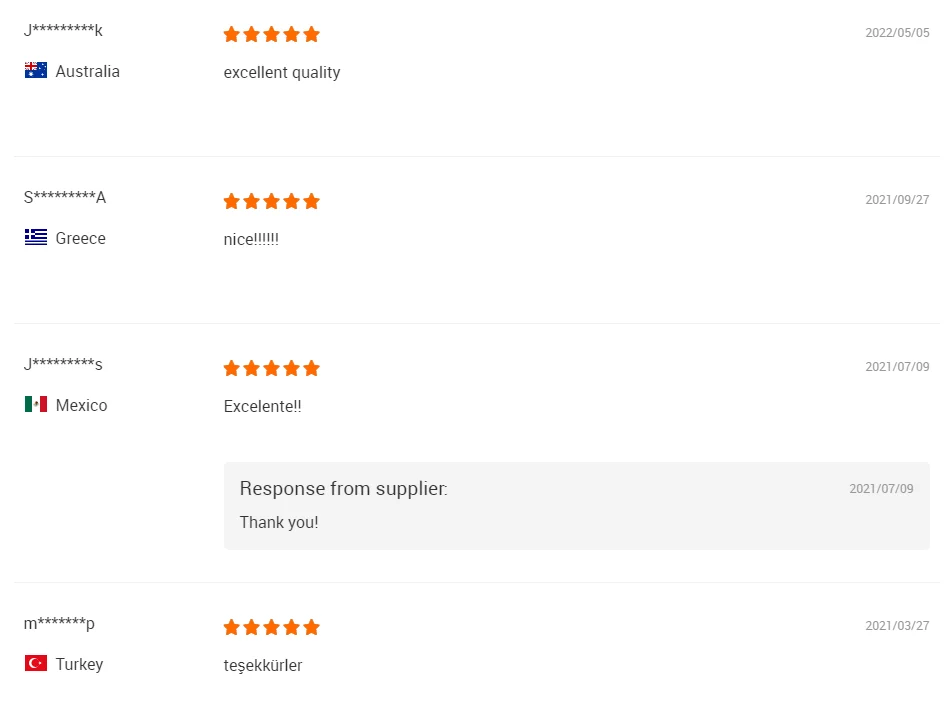The width and height of the screenshot is (948, 725).
Task: Click the star rating above 'excellent quality'
Action: click(271, 35)
